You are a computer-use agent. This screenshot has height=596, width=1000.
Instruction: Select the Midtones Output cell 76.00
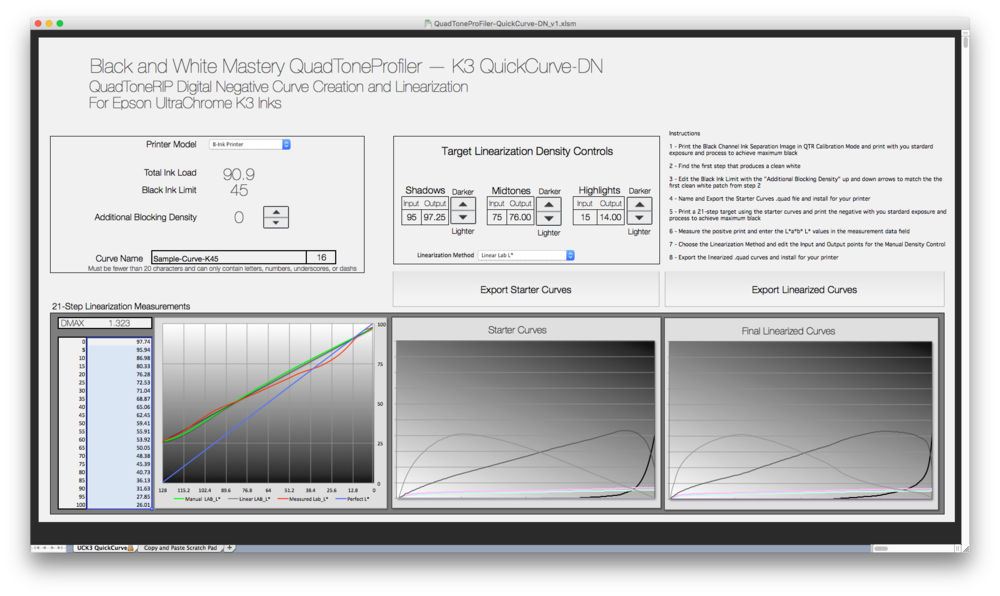point(520,217)
